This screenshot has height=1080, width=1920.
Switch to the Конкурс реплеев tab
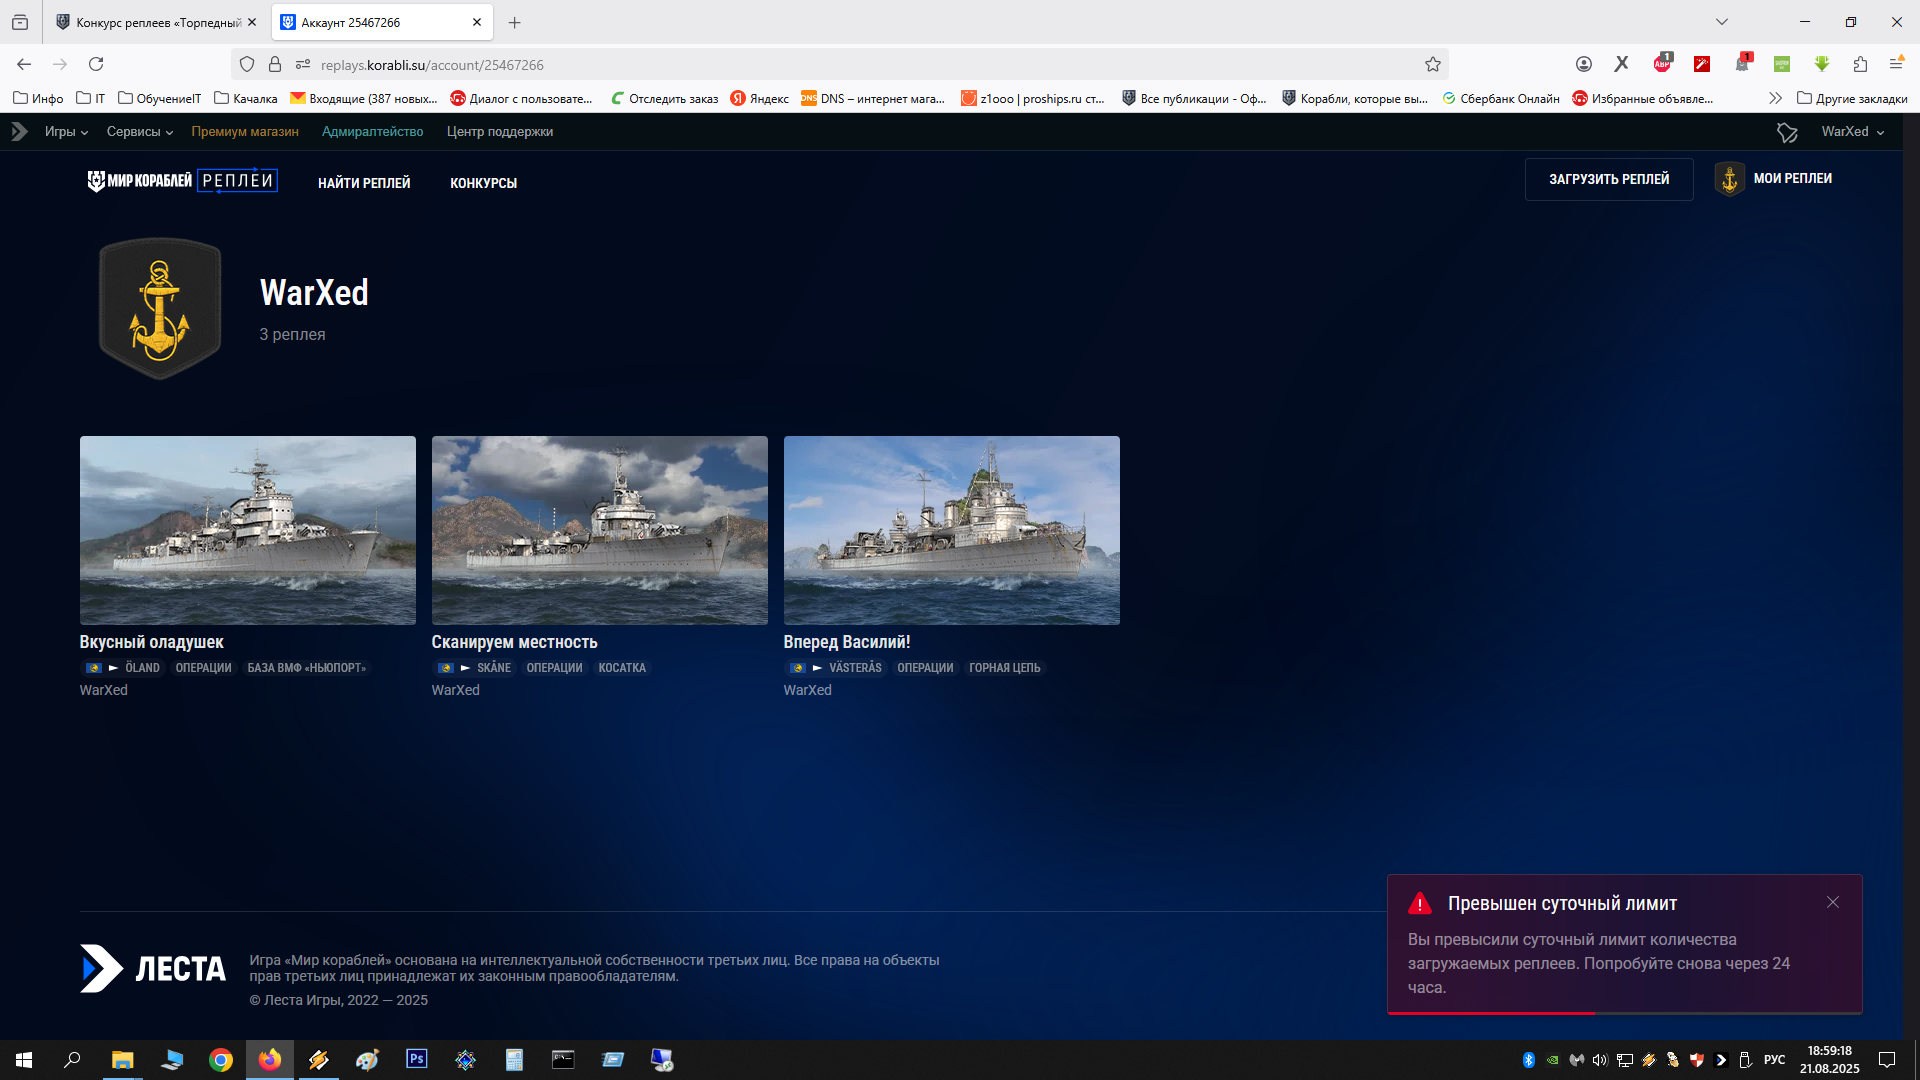click(x=156, y=22)
